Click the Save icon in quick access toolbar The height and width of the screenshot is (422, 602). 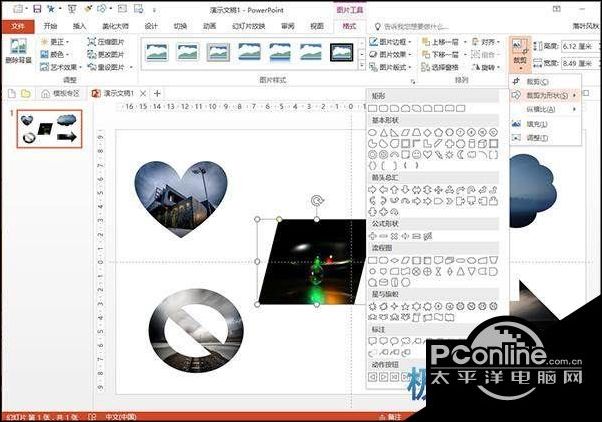pos(37,8)
